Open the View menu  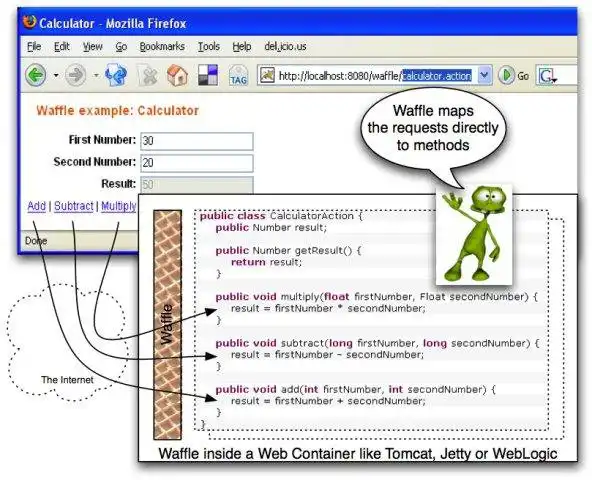point(92,46)
